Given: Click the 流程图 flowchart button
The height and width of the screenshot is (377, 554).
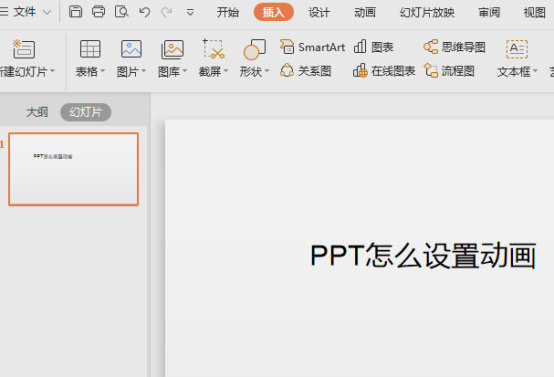Looking at the screenshot, I should tap(449, 71).
